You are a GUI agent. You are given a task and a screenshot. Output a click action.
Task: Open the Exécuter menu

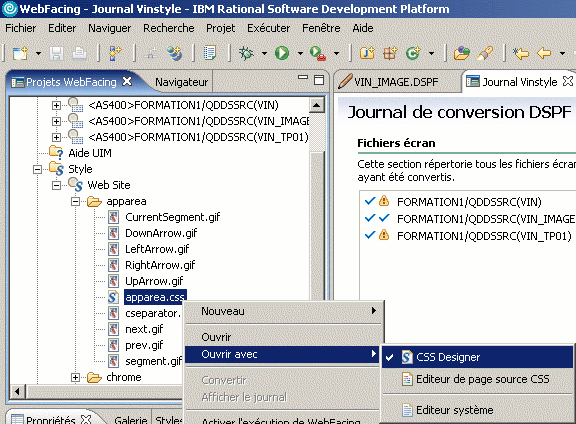pos(269,28)
